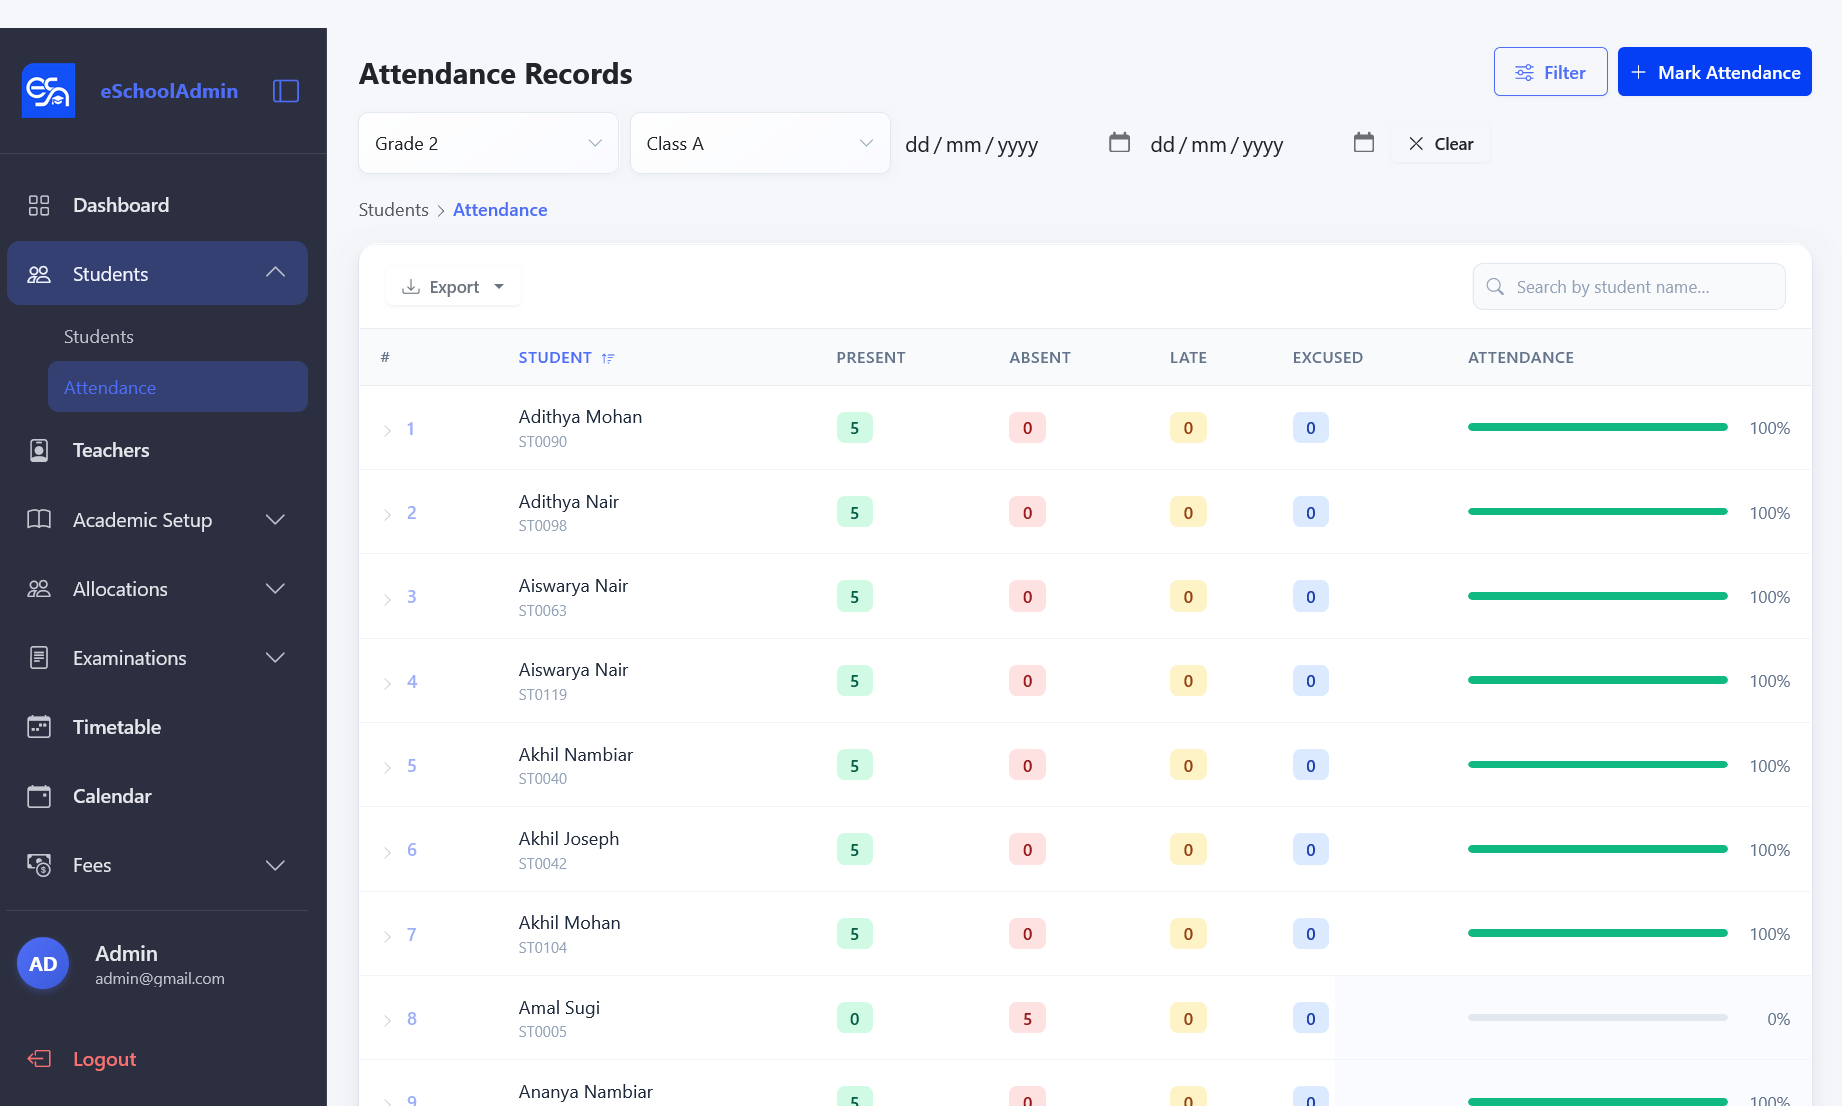Open Teachers section icon
Viewport: 1843px width, 1106px height.
click(39, 450)
